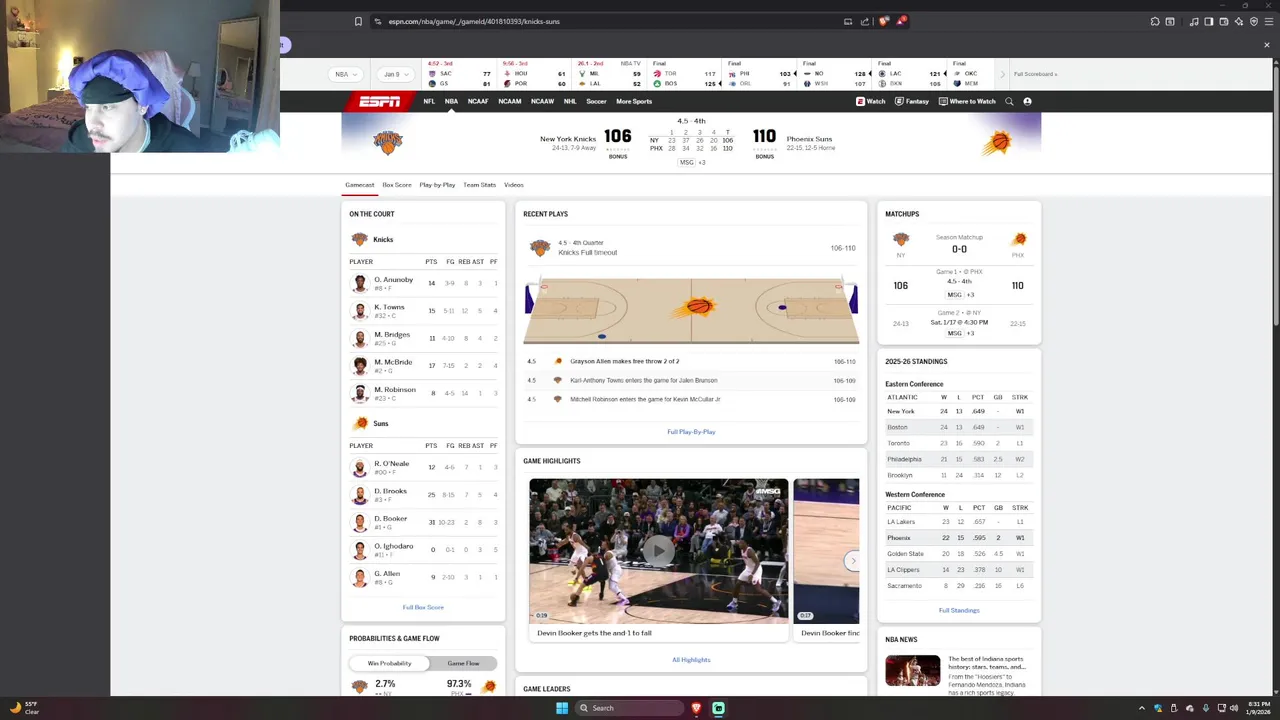The height and width of the screenshot is (720, 1280).
Task: Click the Suns team logo in On The Court
Action: [360, 423]
